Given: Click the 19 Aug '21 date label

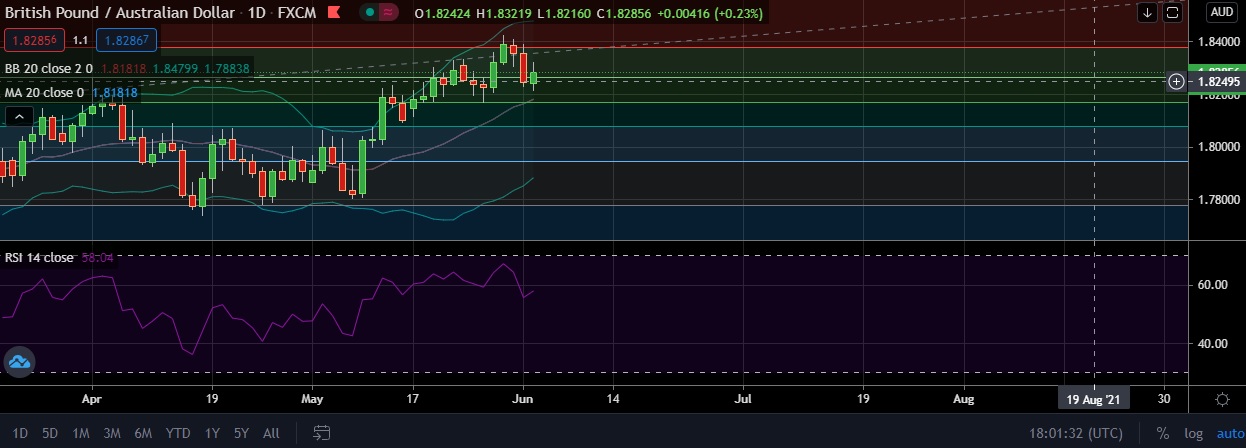Looking at the screenshot, I should (1094, 398).
